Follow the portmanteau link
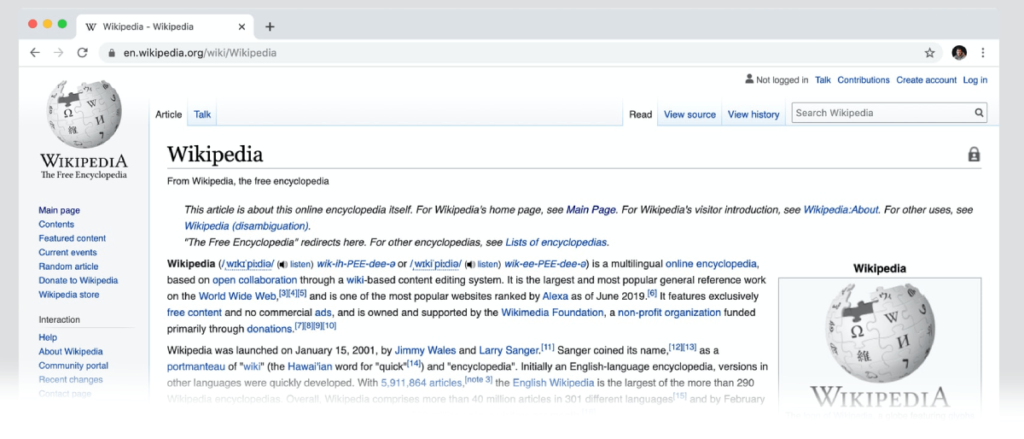The width and height of the screenshot is (1024, 439). (197, 366)
